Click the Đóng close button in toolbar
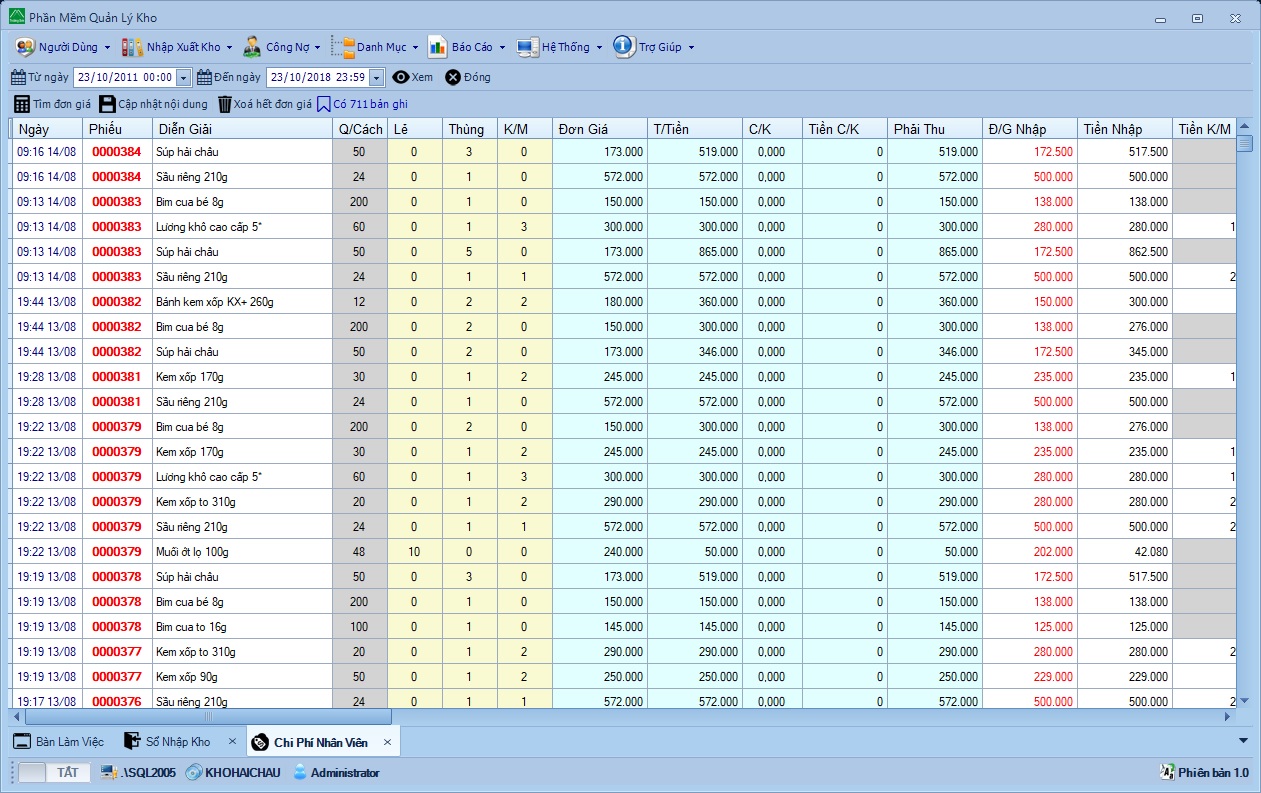 tap(467, 77)
